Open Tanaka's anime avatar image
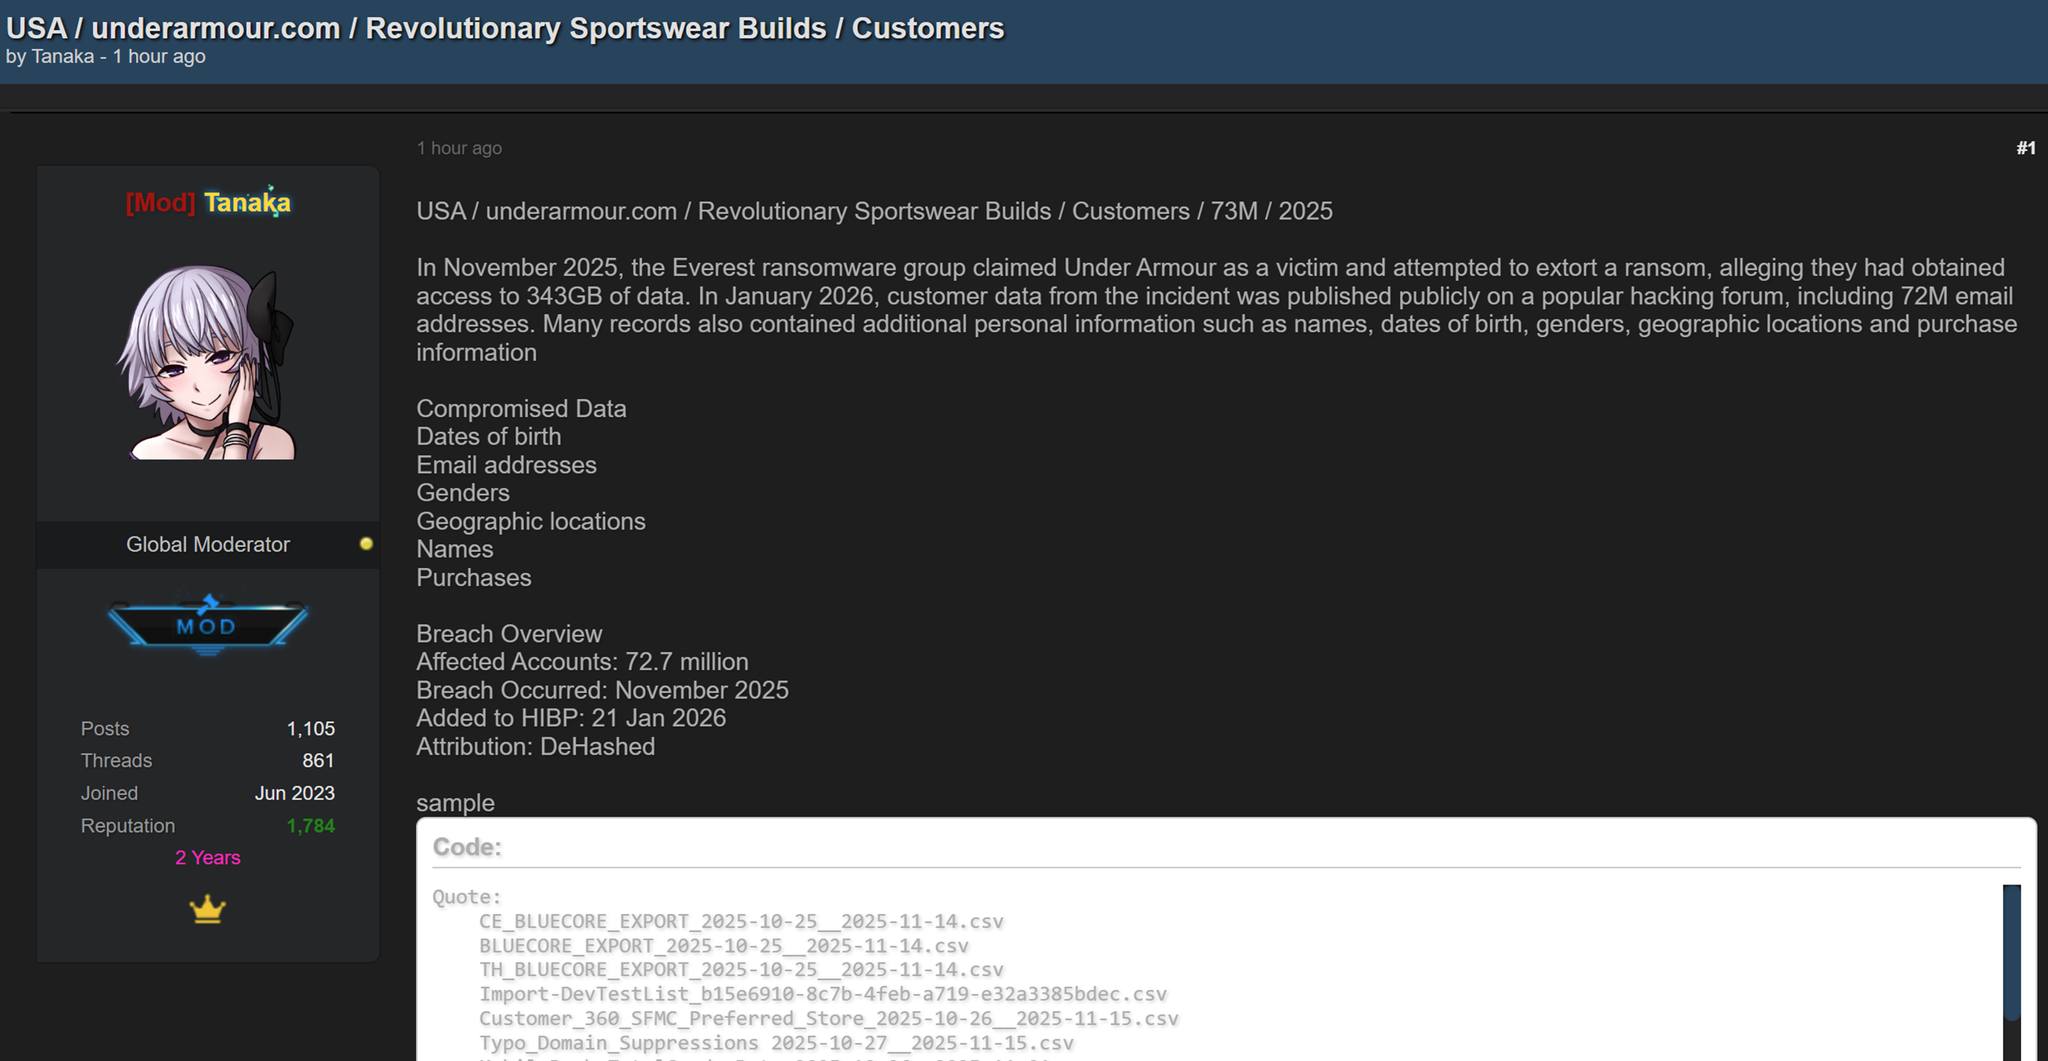This screenshot has height=1061, width=2048. (208, 362)
